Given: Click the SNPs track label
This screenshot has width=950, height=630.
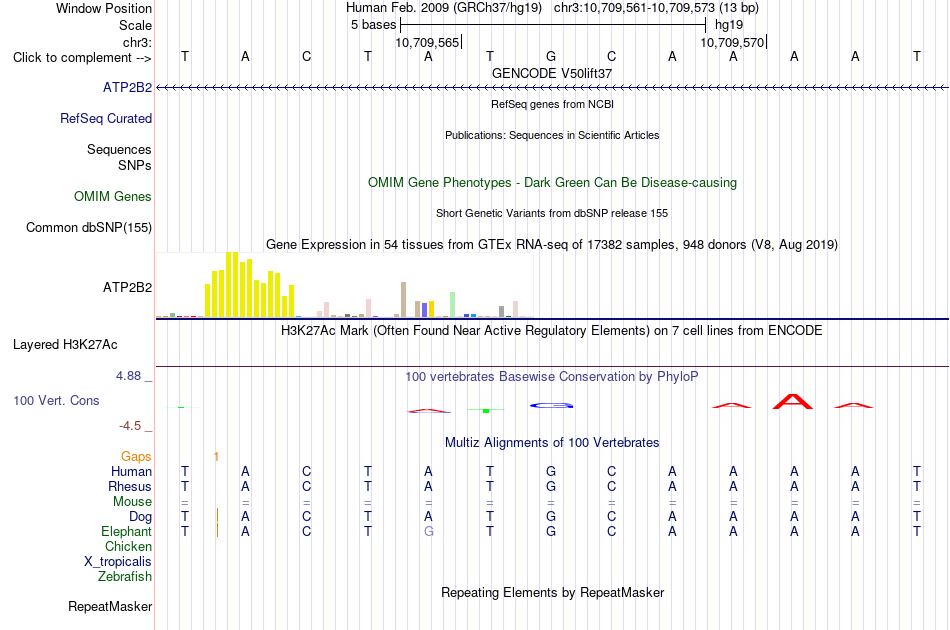Looking at the screenshot, I should pos(135,165).
